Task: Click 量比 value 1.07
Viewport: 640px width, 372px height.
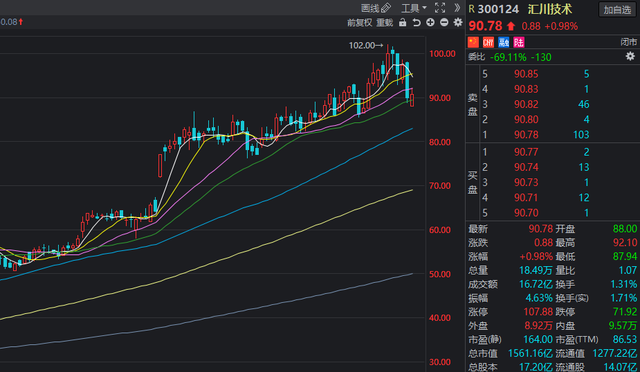Action: 627,270
